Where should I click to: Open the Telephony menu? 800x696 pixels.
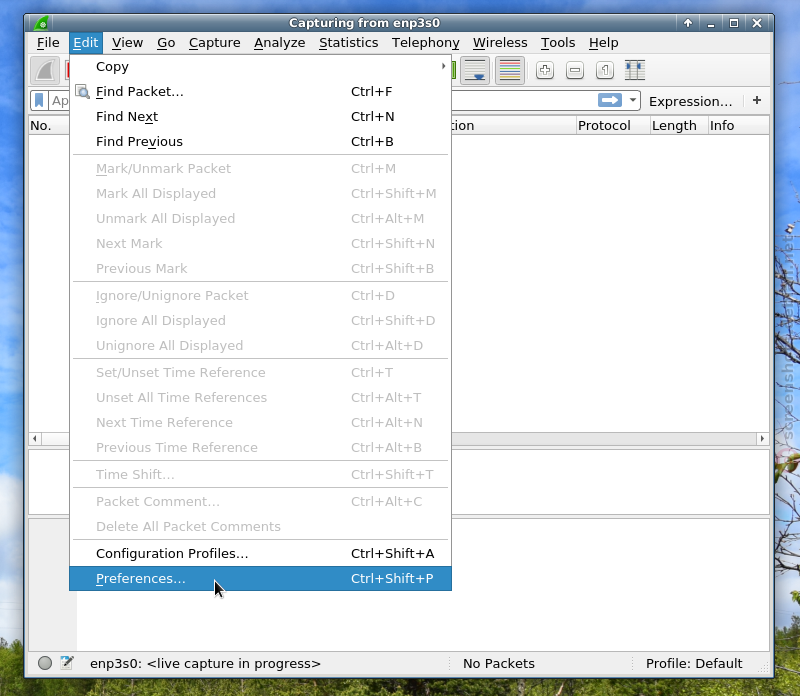[426, 43]
